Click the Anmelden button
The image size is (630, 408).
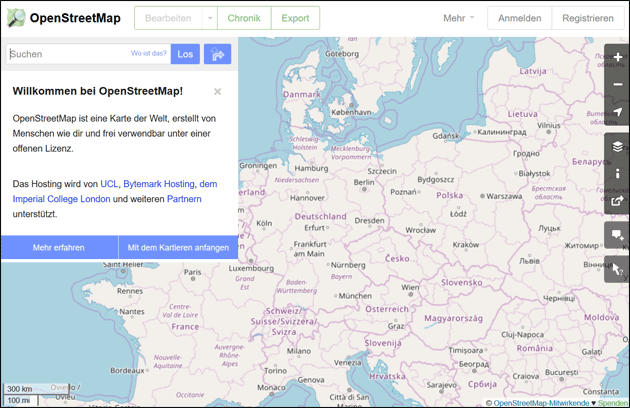(520, 18)
